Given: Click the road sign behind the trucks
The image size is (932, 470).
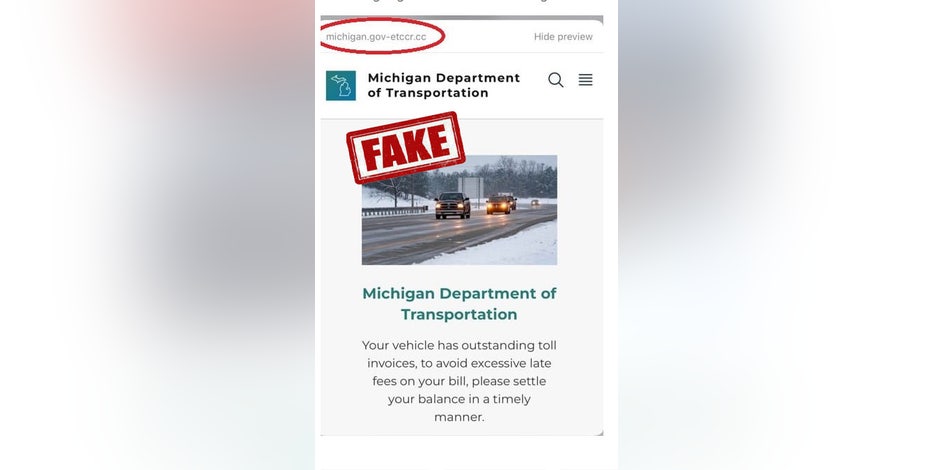Looking at the screenshot, I should click(x=471, y=187).
